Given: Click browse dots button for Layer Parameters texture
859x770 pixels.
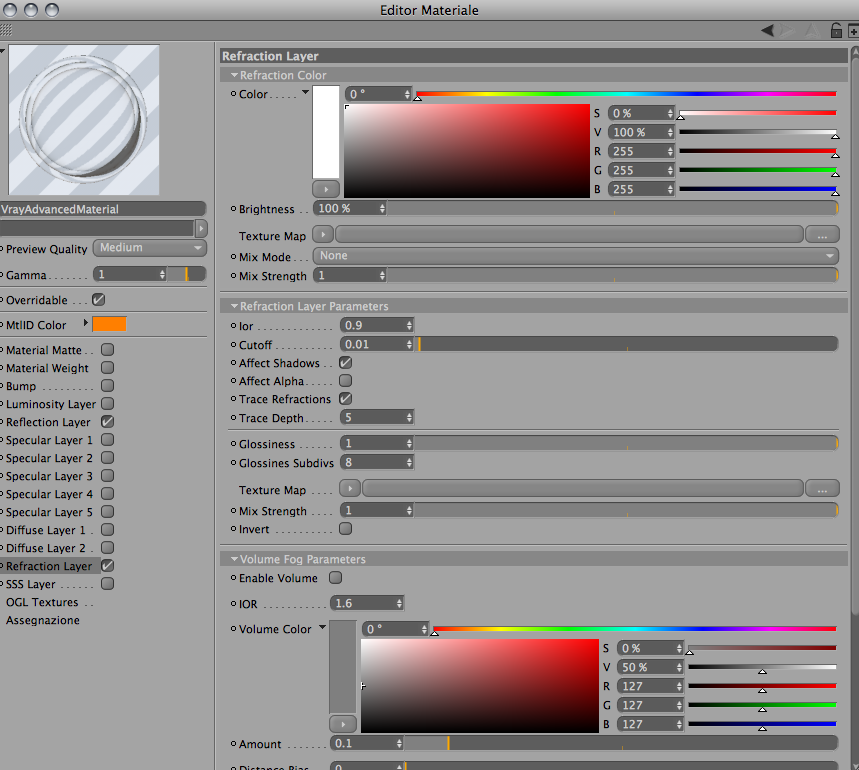Looking at the screenshot, I should click(822, 487).
